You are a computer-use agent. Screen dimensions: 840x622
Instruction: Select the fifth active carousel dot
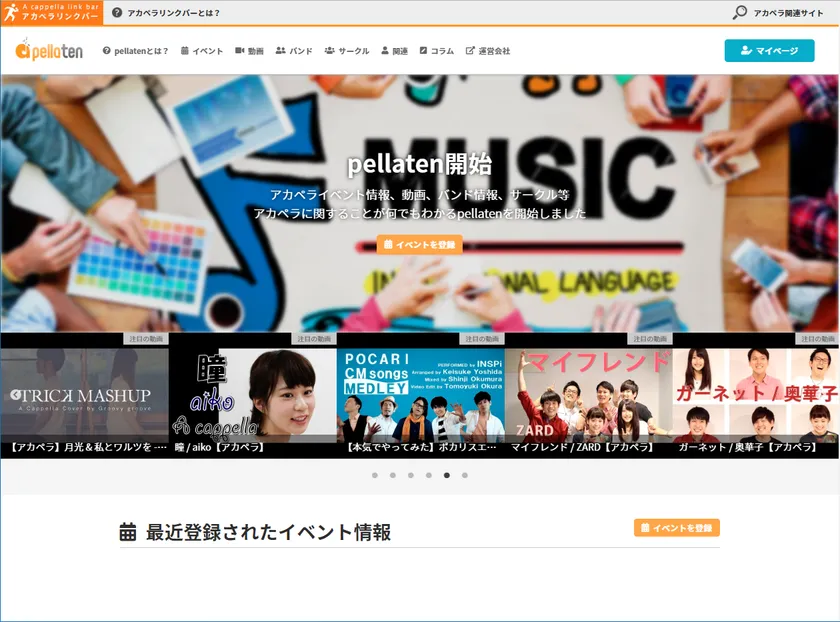point(447,475)
